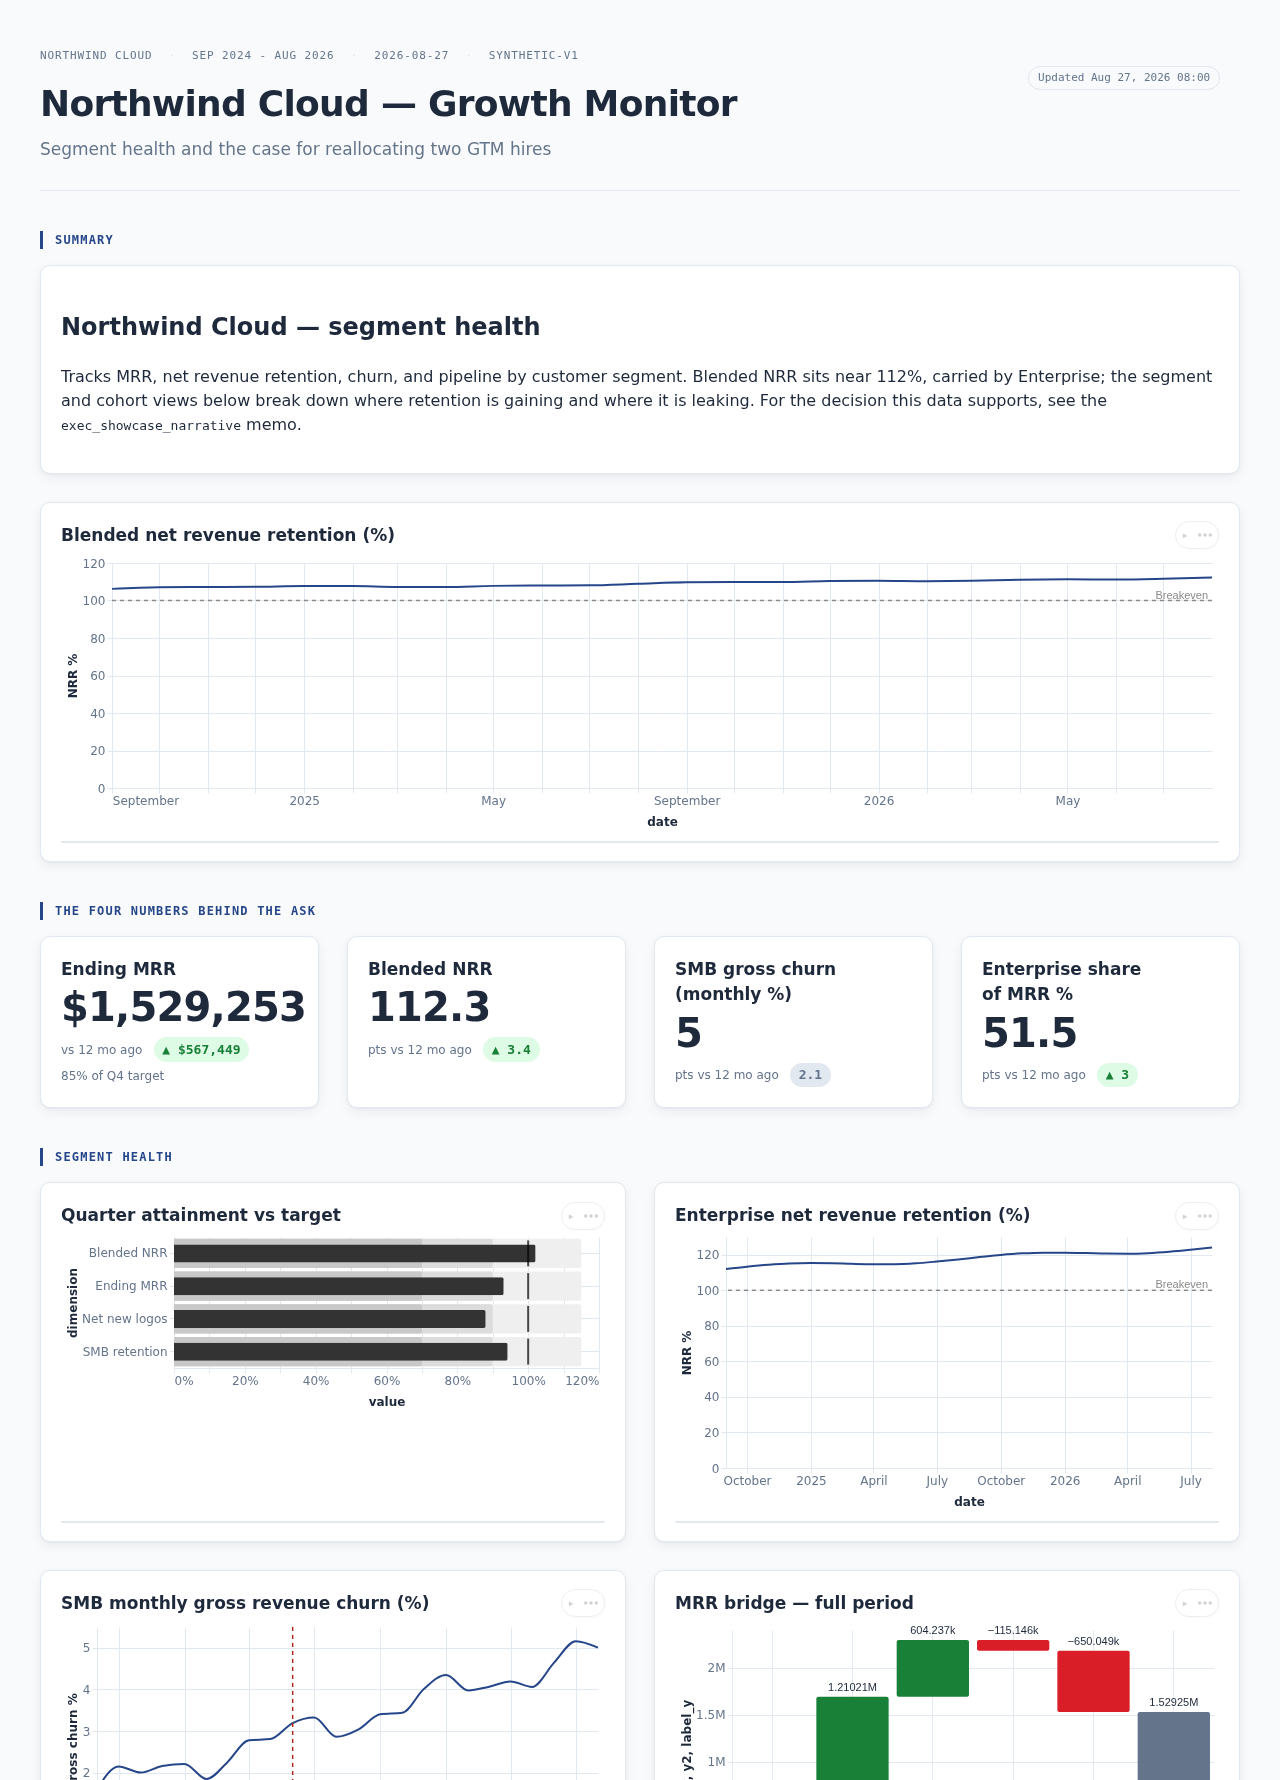This screenshot has height=1780, width=1280.
Task: Select the 51.5 Enterprise share value
Action: click(x=1030, y=1033)
